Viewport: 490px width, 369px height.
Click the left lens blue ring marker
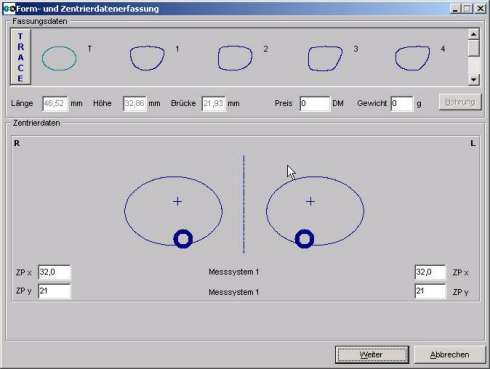point(304,239)
